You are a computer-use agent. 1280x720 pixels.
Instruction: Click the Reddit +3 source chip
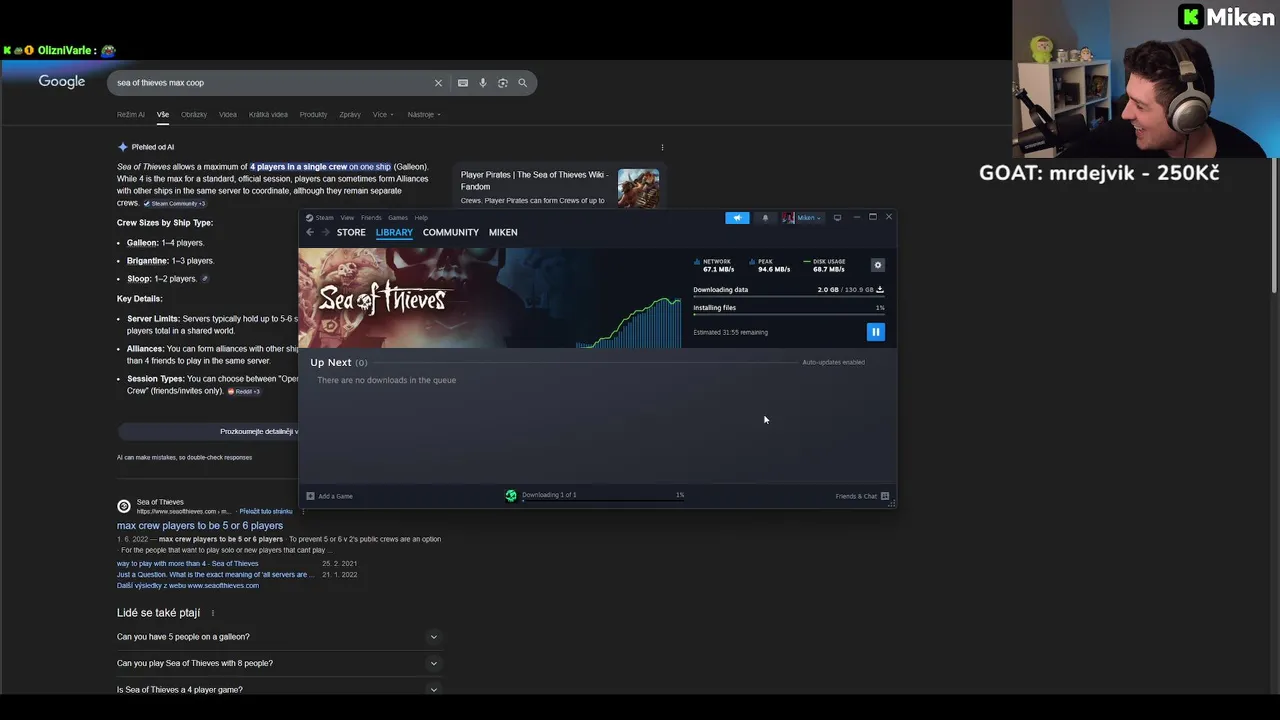tap(244, 392)
